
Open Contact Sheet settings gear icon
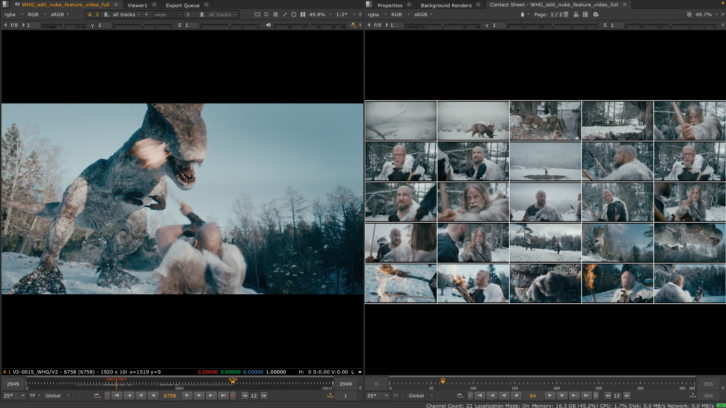596,14
